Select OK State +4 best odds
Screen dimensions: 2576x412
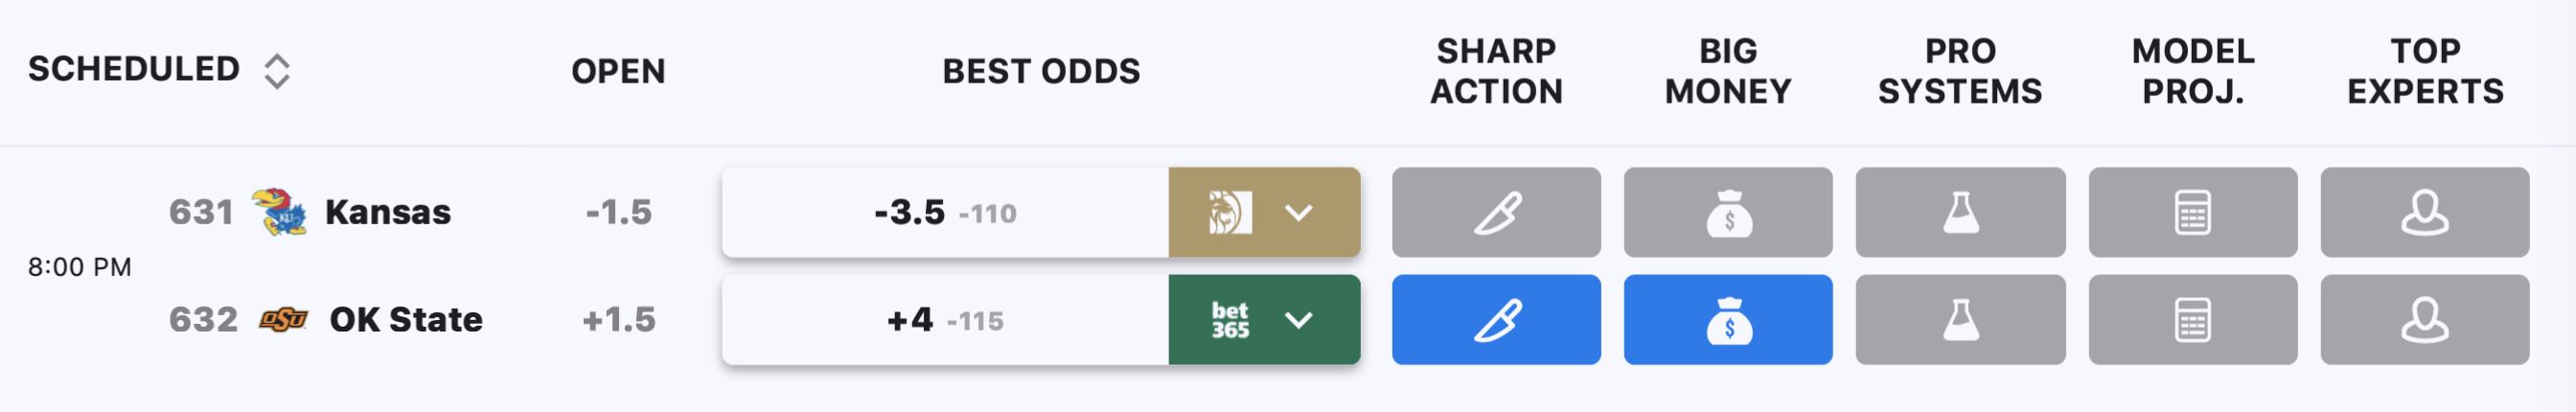pos(945,320)
